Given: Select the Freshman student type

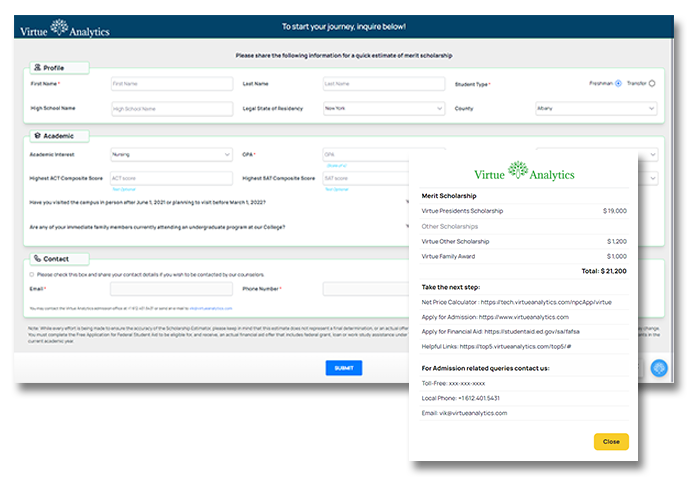Looking at the screenshot, I should pos(618,84).
